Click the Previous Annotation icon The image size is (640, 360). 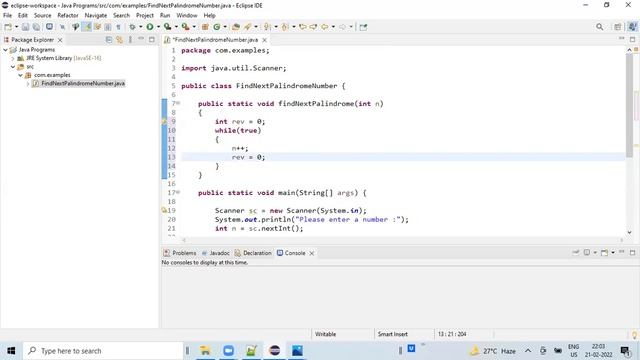pos(285,27)
